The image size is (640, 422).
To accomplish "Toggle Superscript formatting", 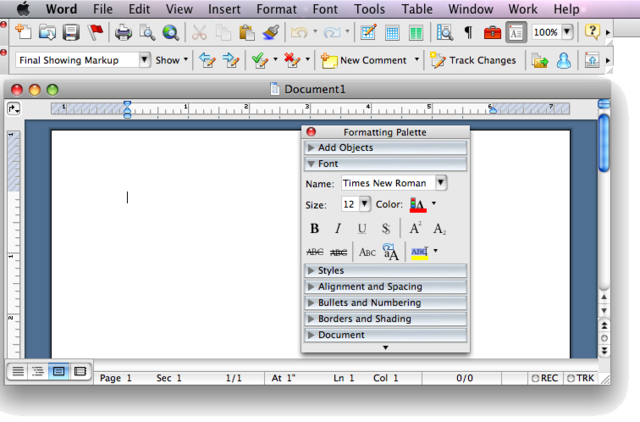I will 416,228.
